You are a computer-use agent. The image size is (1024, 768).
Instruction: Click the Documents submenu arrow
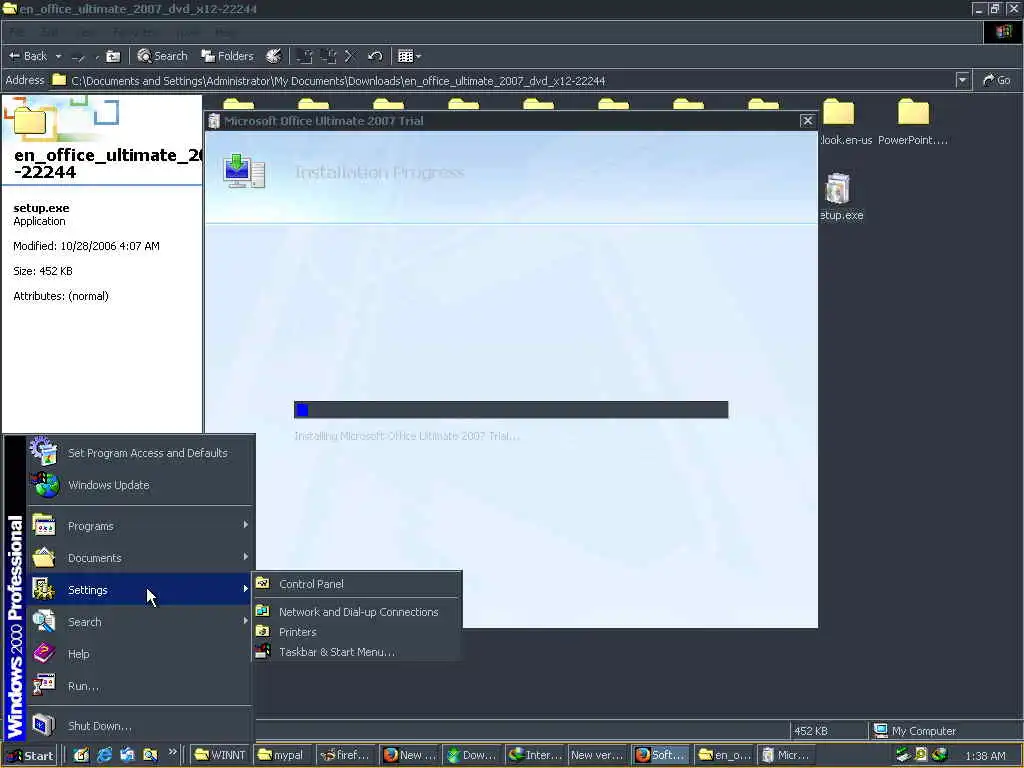tap(246, 556)
